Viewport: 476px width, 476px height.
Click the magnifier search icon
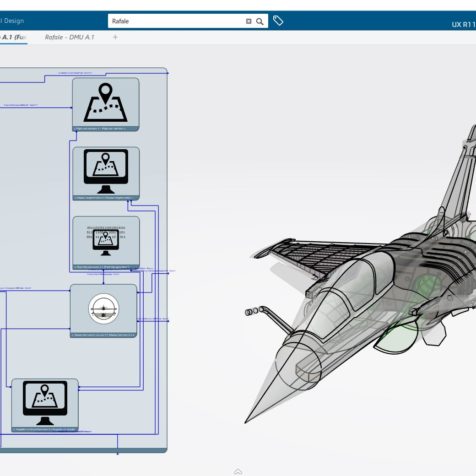(260, 21)
